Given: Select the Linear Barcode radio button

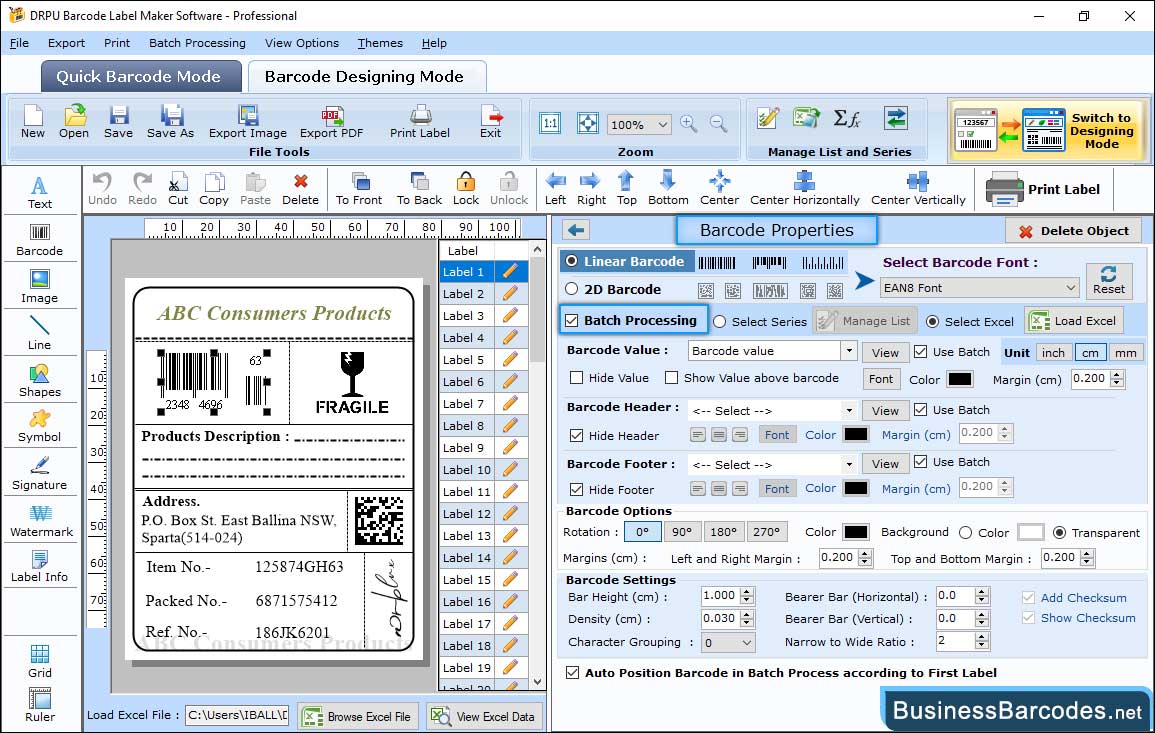Looking at the screenshot, I should (572, 261).
